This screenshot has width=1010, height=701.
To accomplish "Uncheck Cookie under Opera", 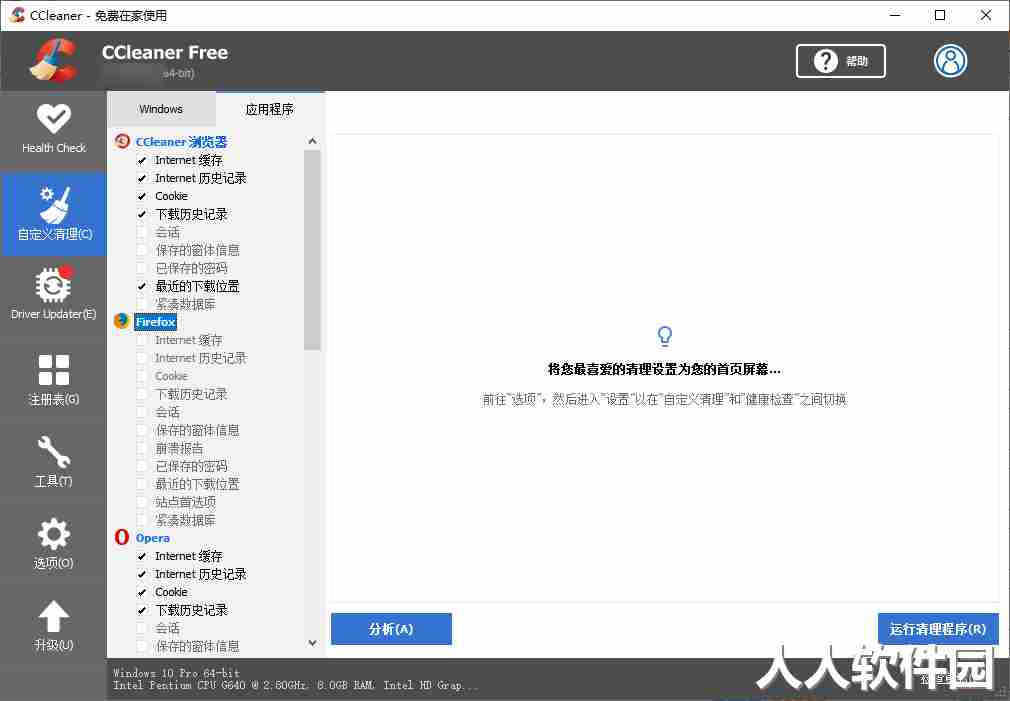I will (x=142, y=592).
